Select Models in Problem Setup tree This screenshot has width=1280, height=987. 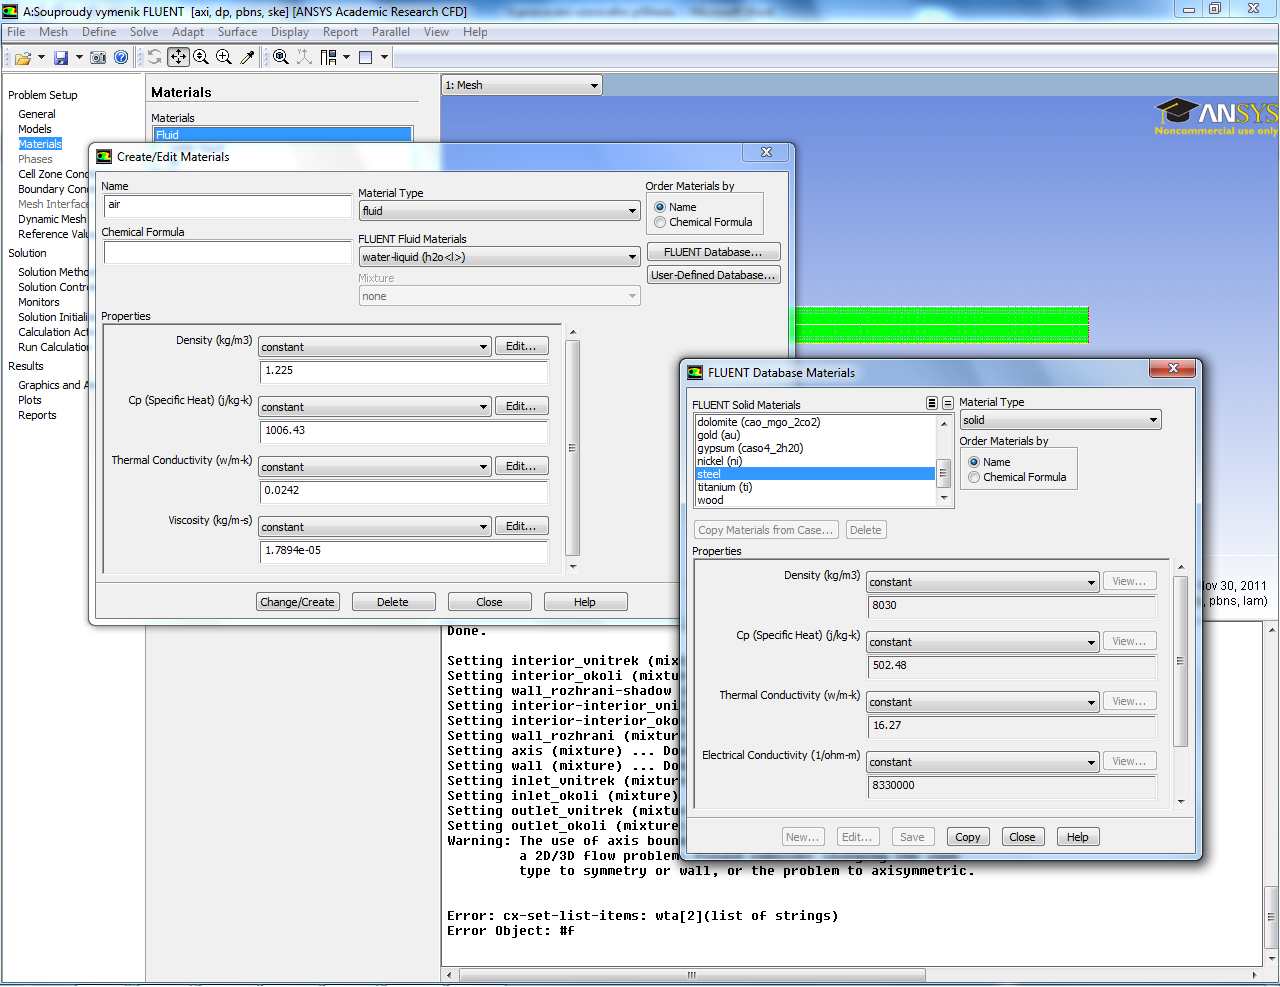pyautogui.click(x=35, y=129)
